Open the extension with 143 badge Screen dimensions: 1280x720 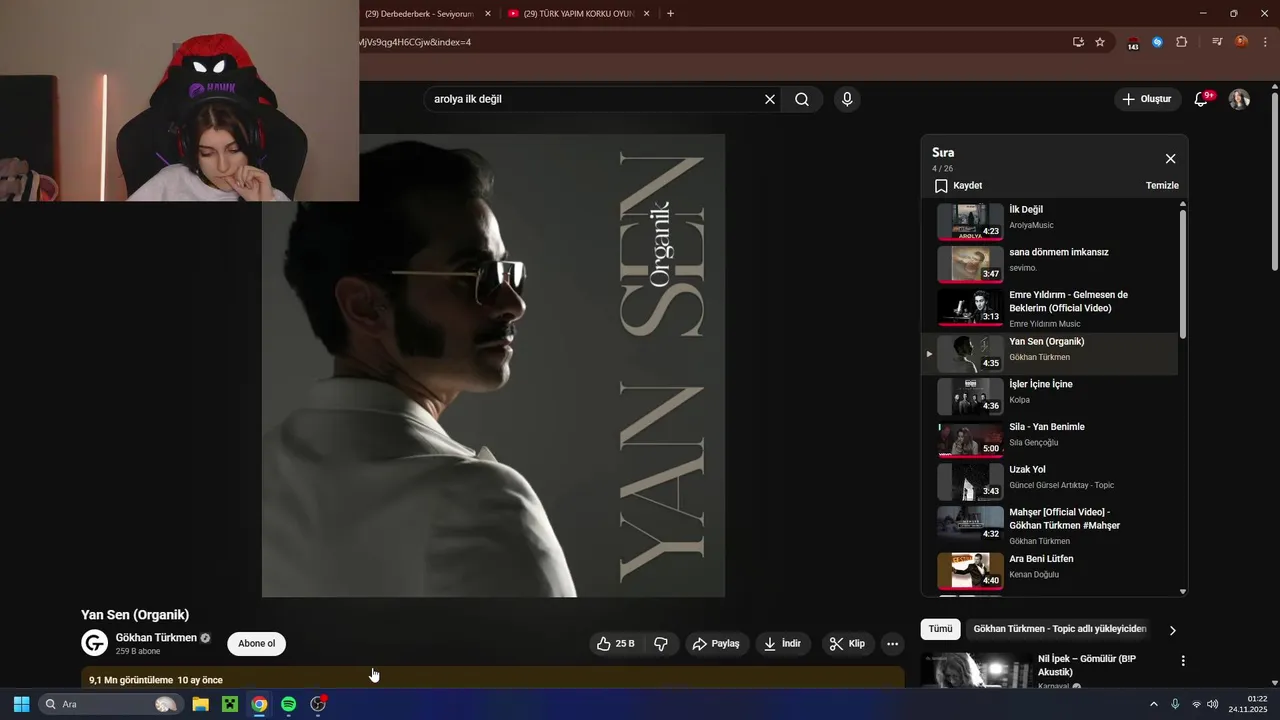(1133, 43)
